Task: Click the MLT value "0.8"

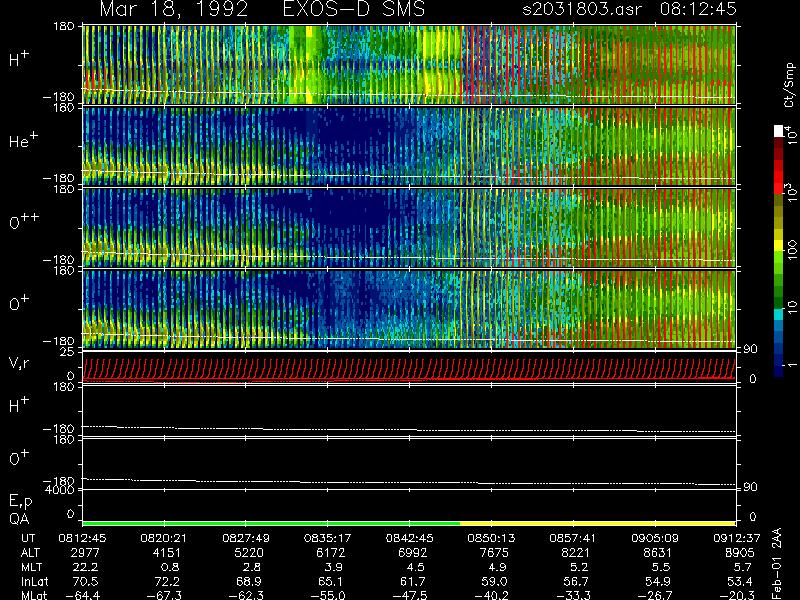Action: [170, 567]
